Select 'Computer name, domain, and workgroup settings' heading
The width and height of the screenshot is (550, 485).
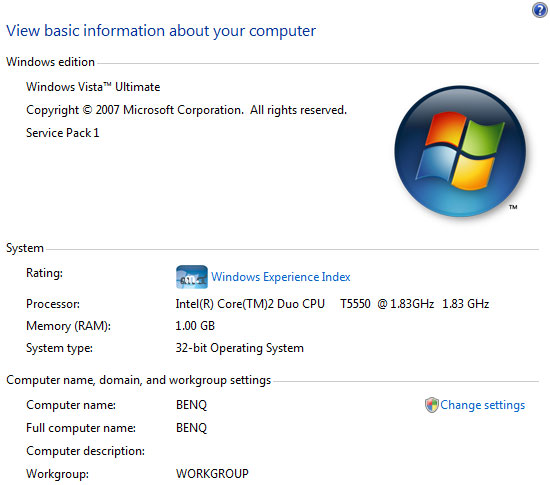[139, 380]
